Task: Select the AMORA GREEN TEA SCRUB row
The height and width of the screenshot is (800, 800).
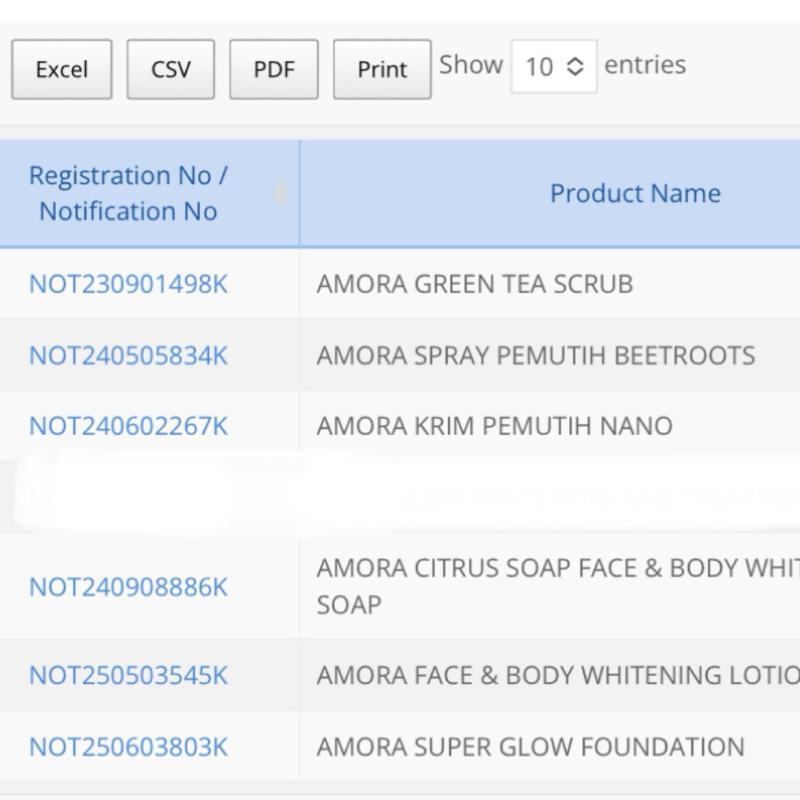Action: click(x=475, y=284)
